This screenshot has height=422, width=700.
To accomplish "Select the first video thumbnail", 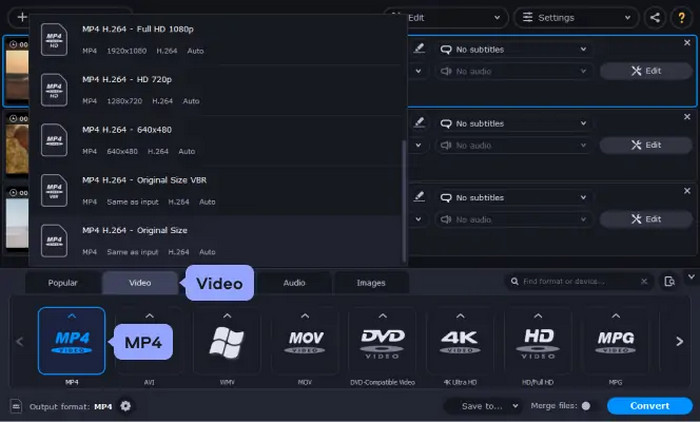I will pos(17,71).
